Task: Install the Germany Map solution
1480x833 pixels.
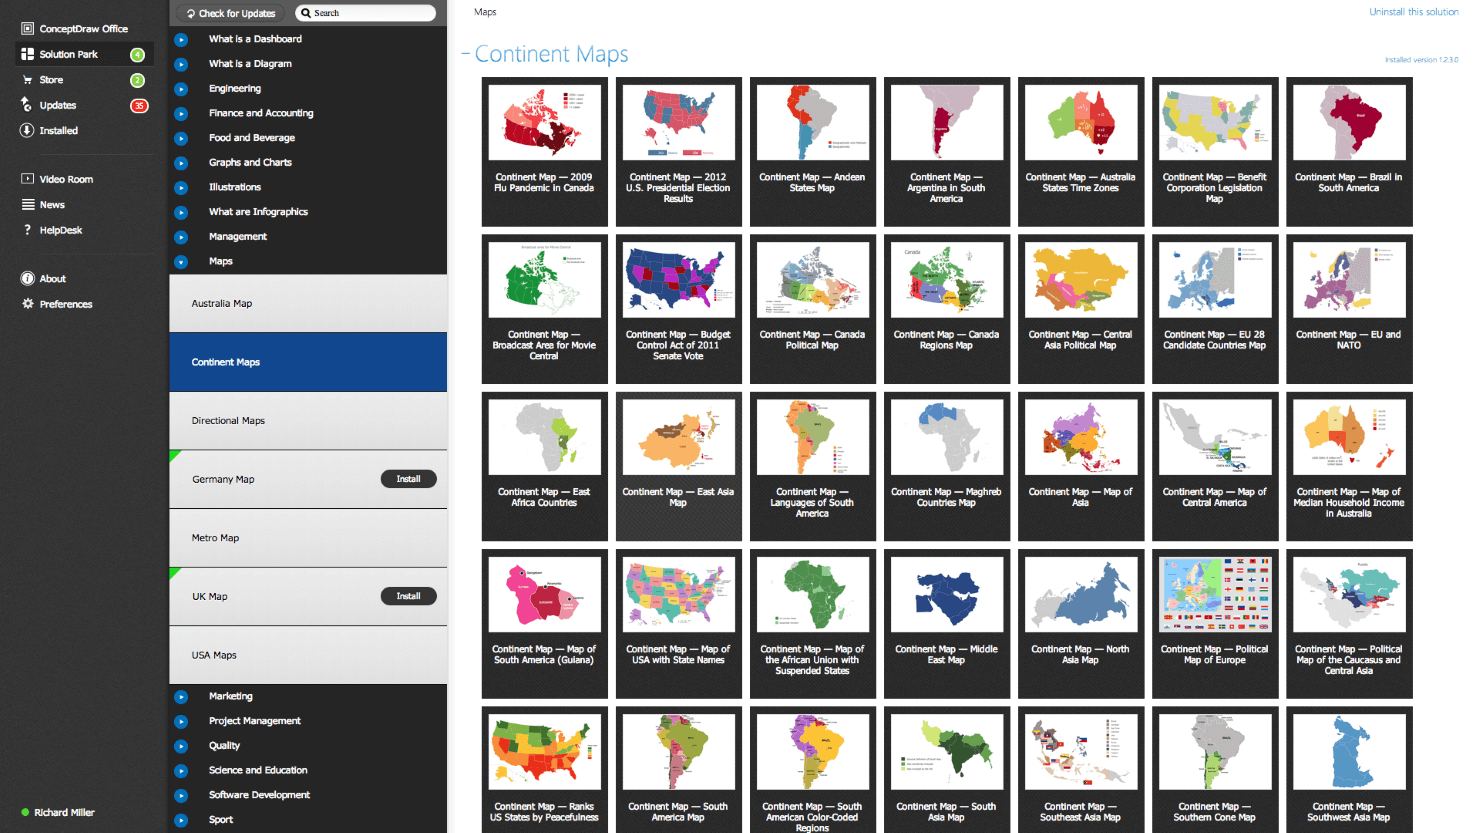Action: [408, 479]
